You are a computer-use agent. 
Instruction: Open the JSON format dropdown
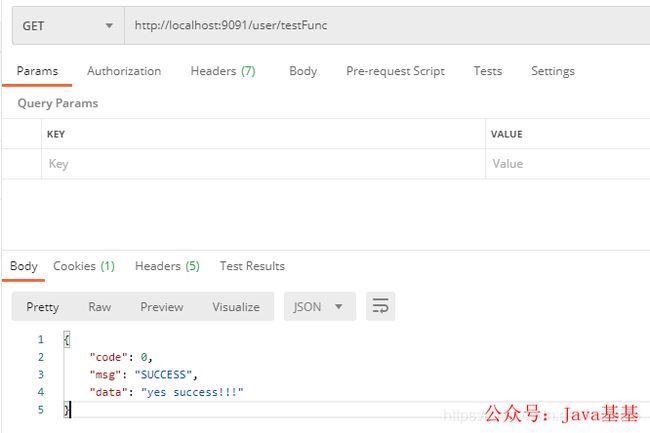point(320,307)
